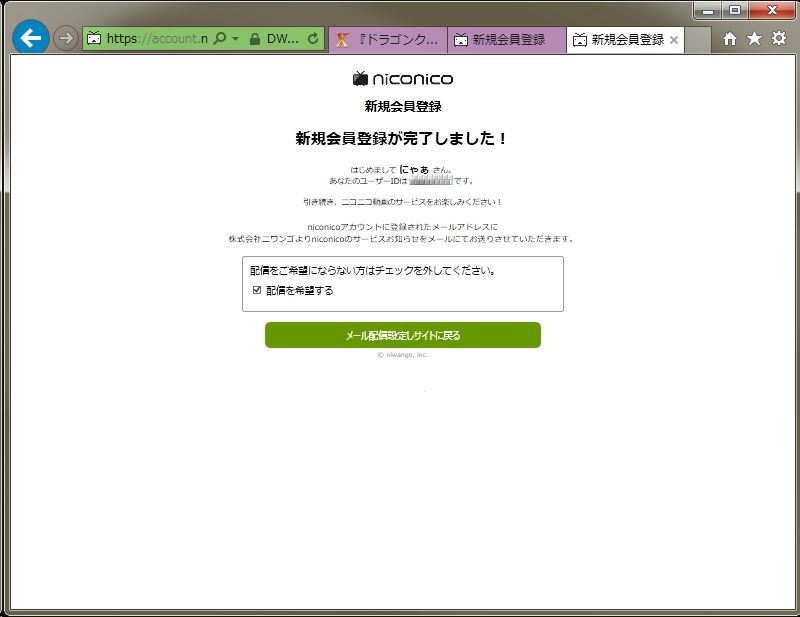
Task: Uncheck the 配信を希望する checkbox
Action: point(257,290)
